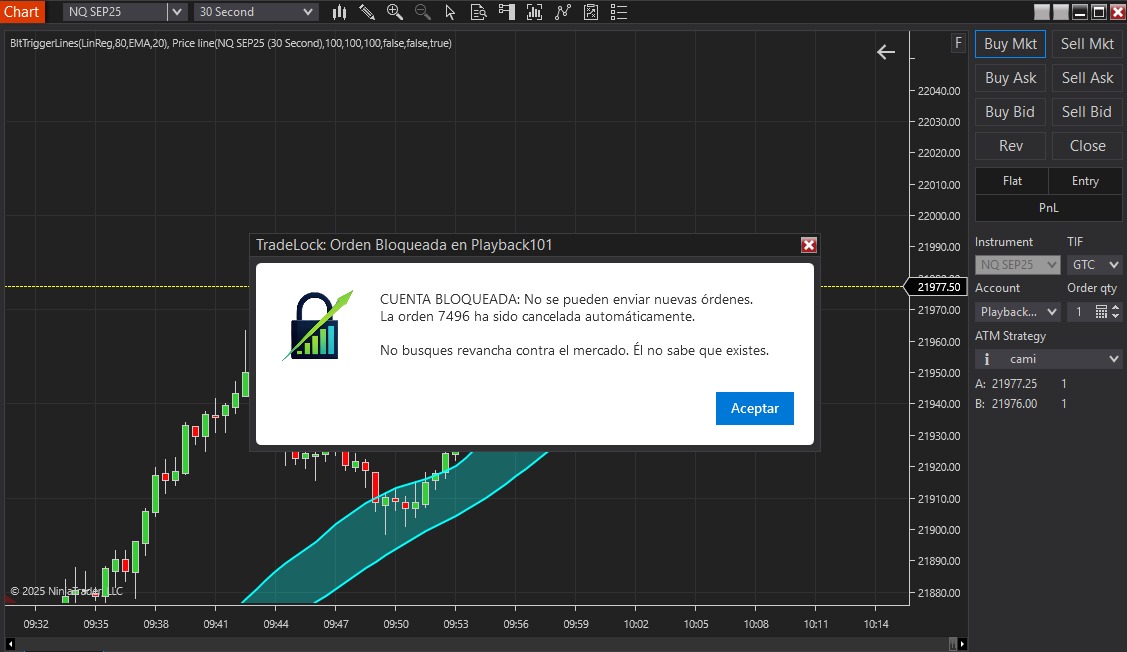The width and height of the screenshot is (1127, 652).
Task: Click the back arrow on the chart
Action: [x=886, y=52]
